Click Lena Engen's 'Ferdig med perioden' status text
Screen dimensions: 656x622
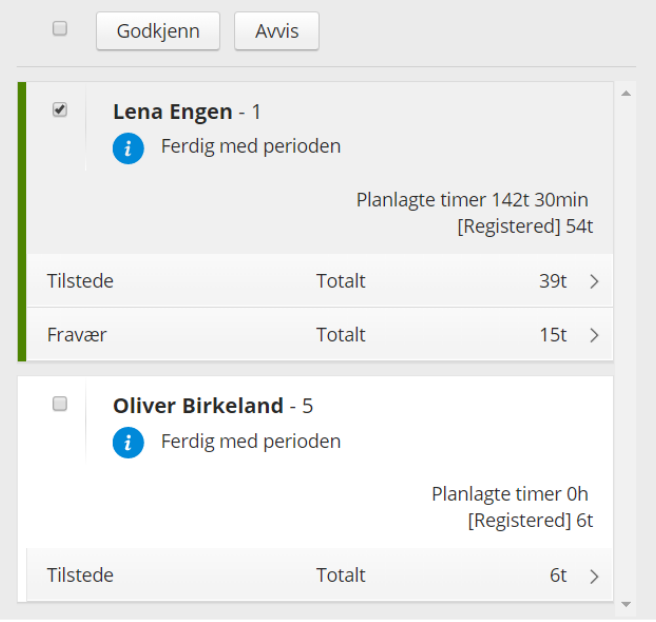(251, 147)
